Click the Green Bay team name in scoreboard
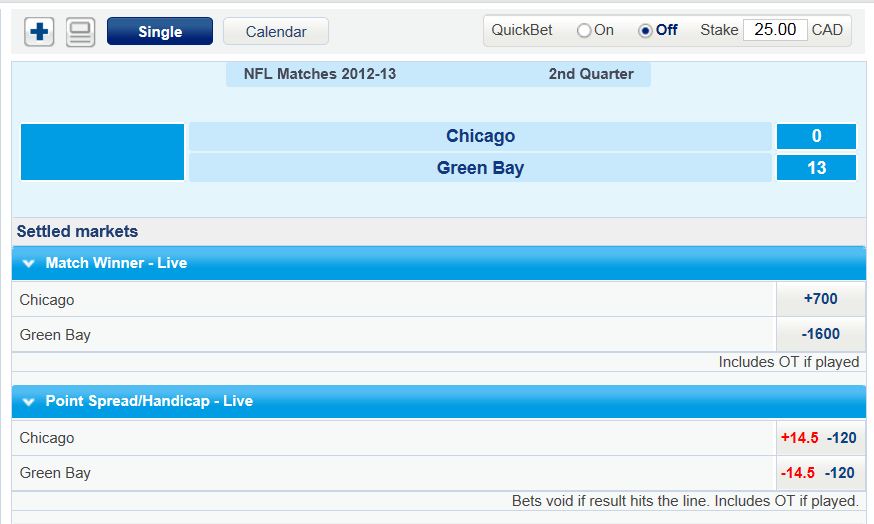Viewport: 874px width, 524px height. pos(480,168)
